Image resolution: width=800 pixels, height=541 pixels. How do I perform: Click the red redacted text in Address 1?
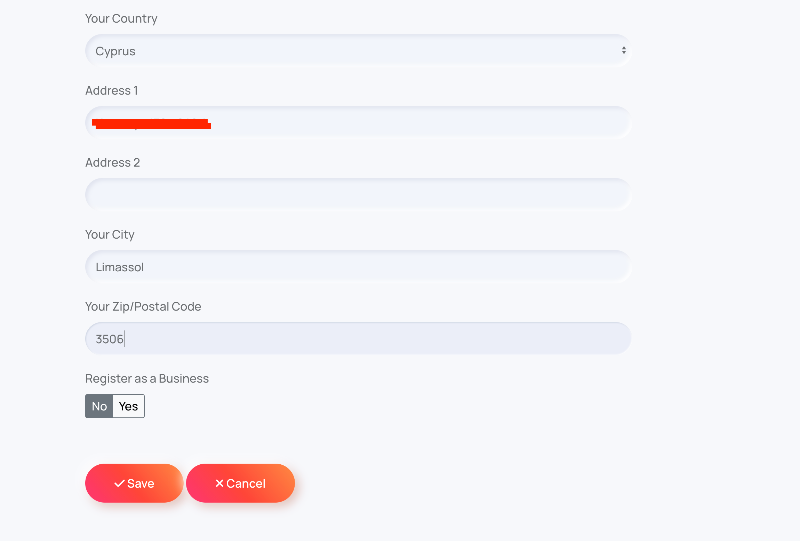(152, 124)
